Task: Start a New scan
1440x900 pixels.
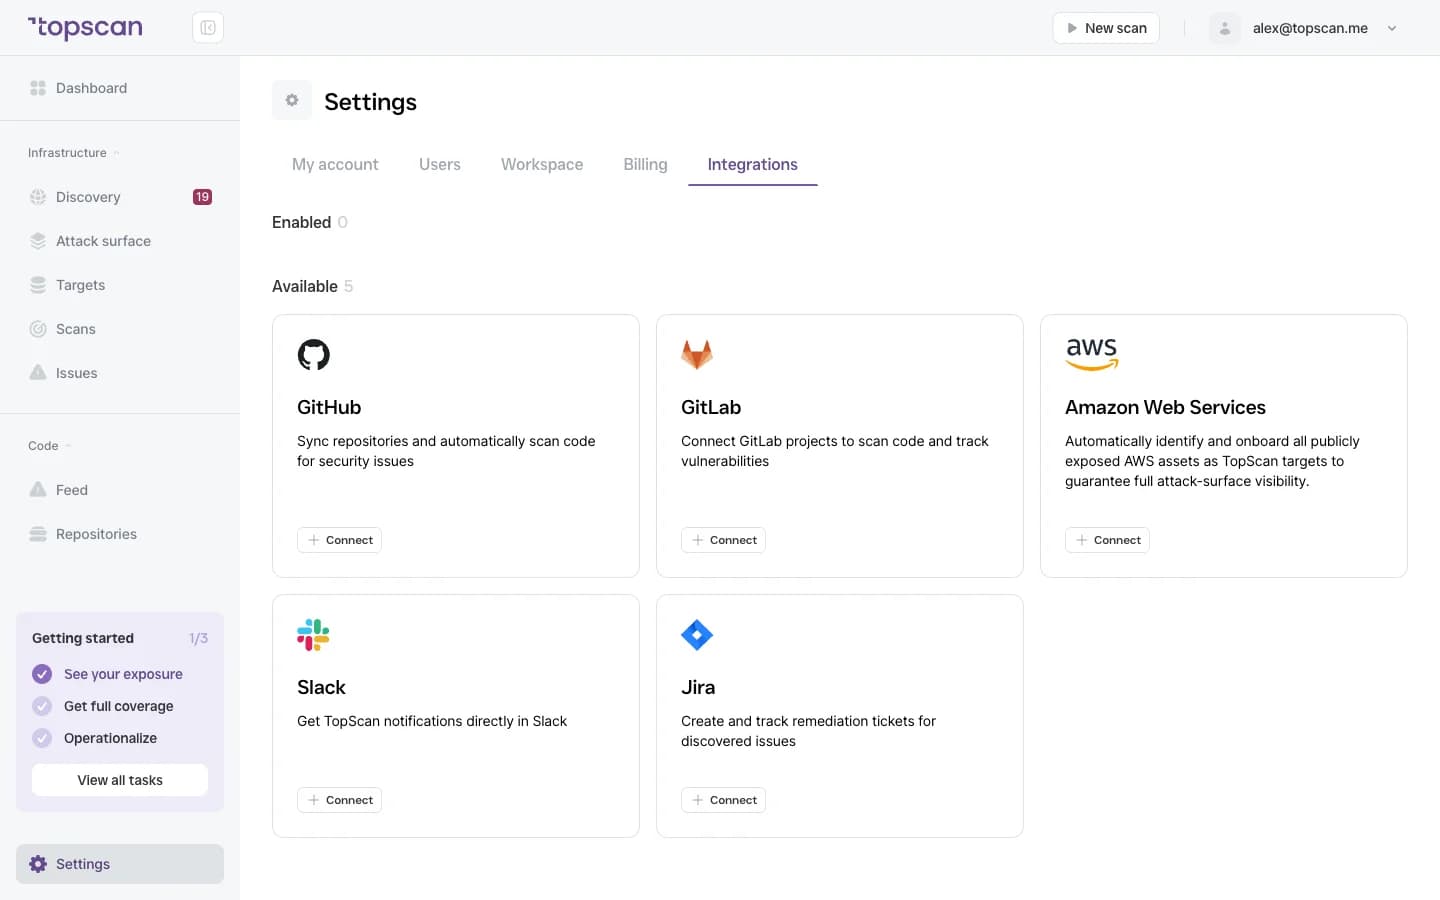Action: 1106,28
